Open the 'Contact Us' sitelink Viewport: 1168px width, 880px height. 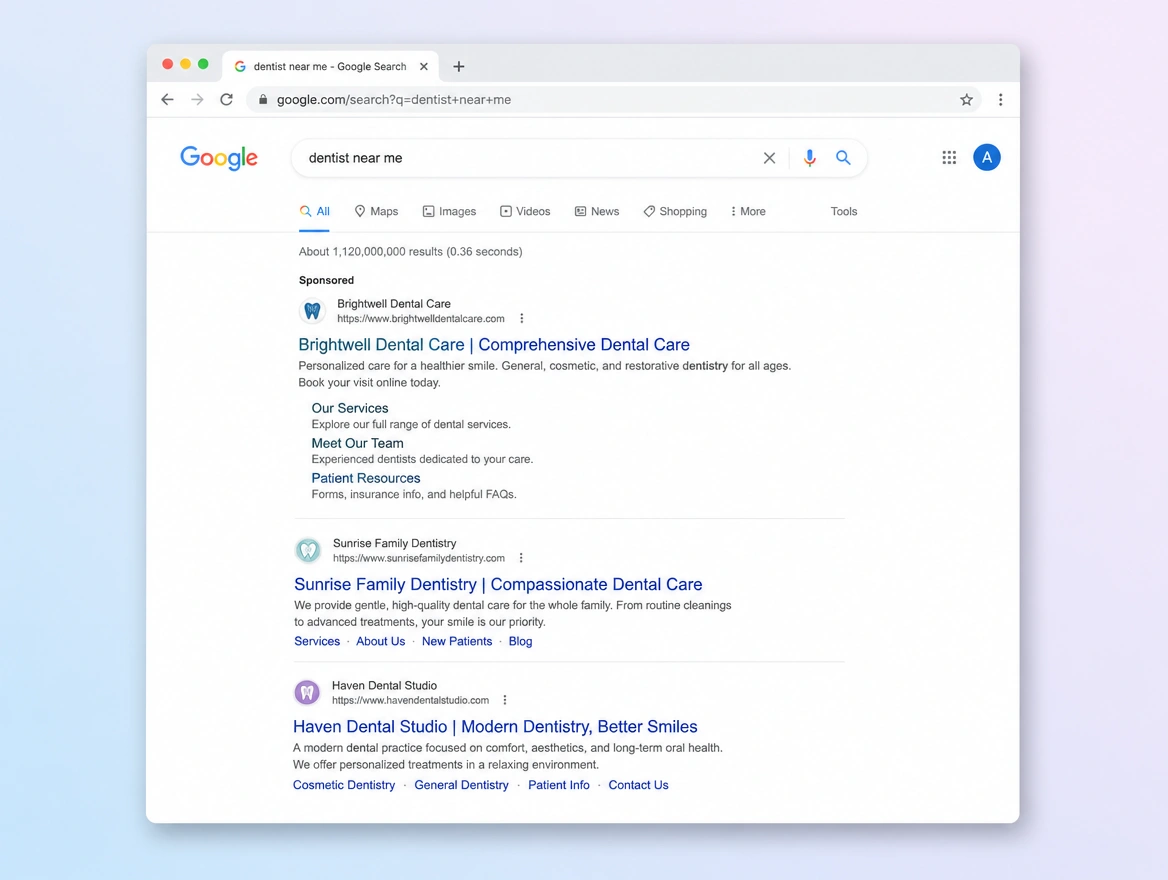(638, 785)
